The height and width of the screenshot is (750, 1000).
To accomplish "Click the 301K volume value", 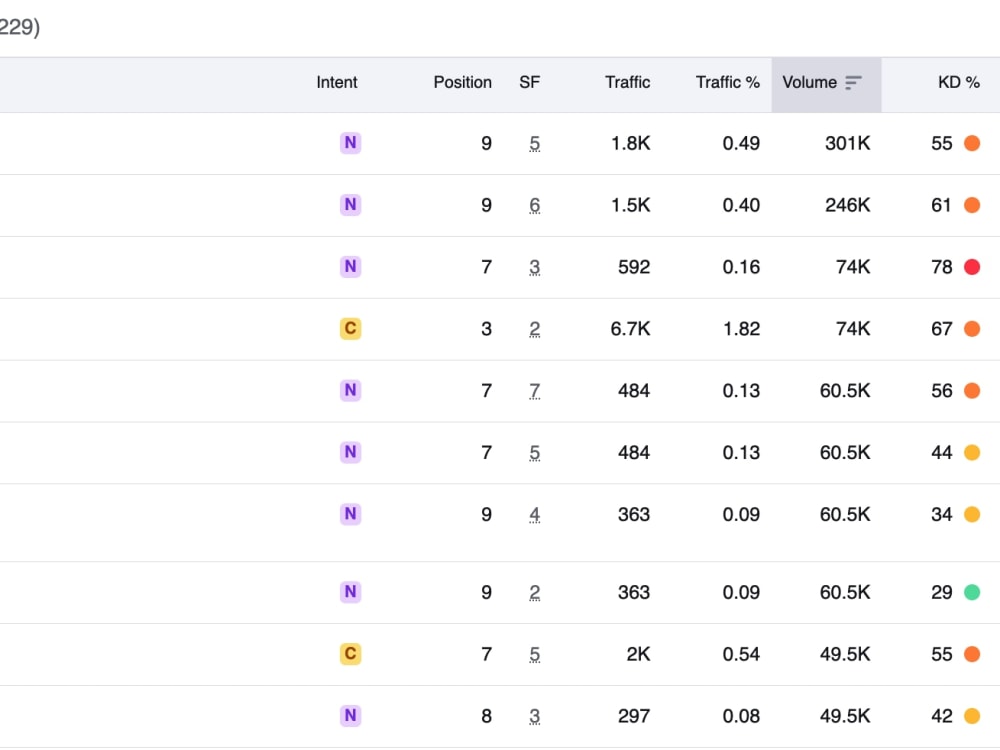I will click(x=848, y=143).
